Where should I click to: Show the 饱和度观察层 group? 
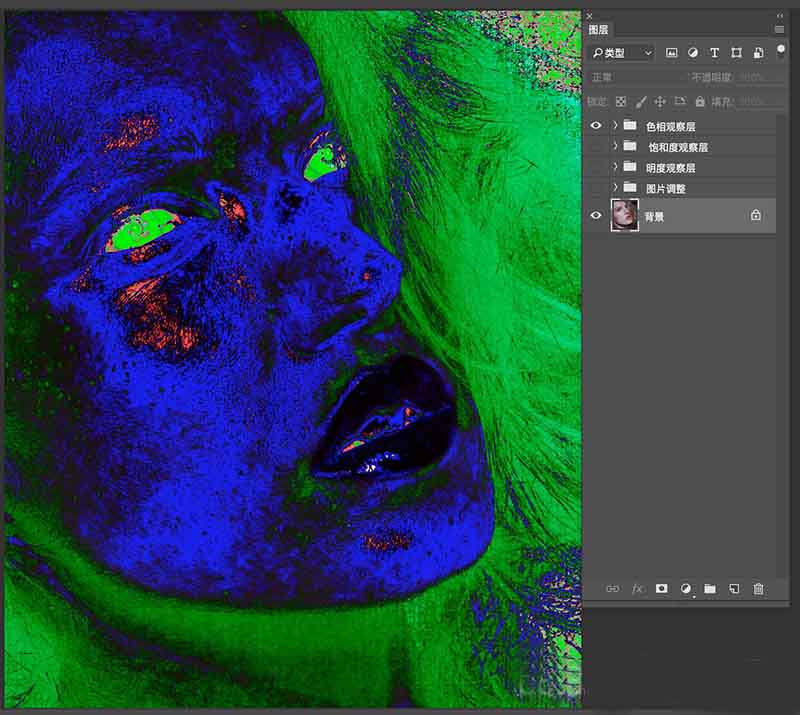(597, 147)
